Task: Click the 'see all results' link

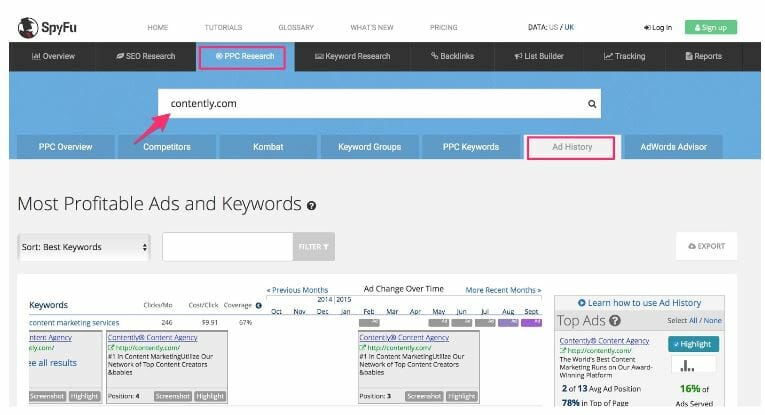Action: (x=53, y=363)
